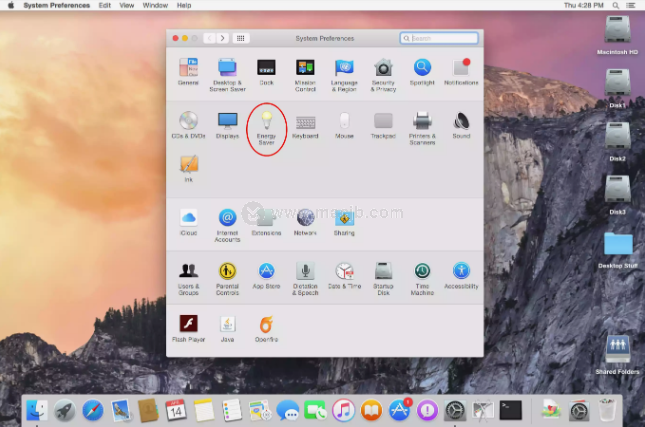Select the Desktop Stuff folder
Image resolution: width=645 pixels, height=427 pixels.
tap(618, 250)
